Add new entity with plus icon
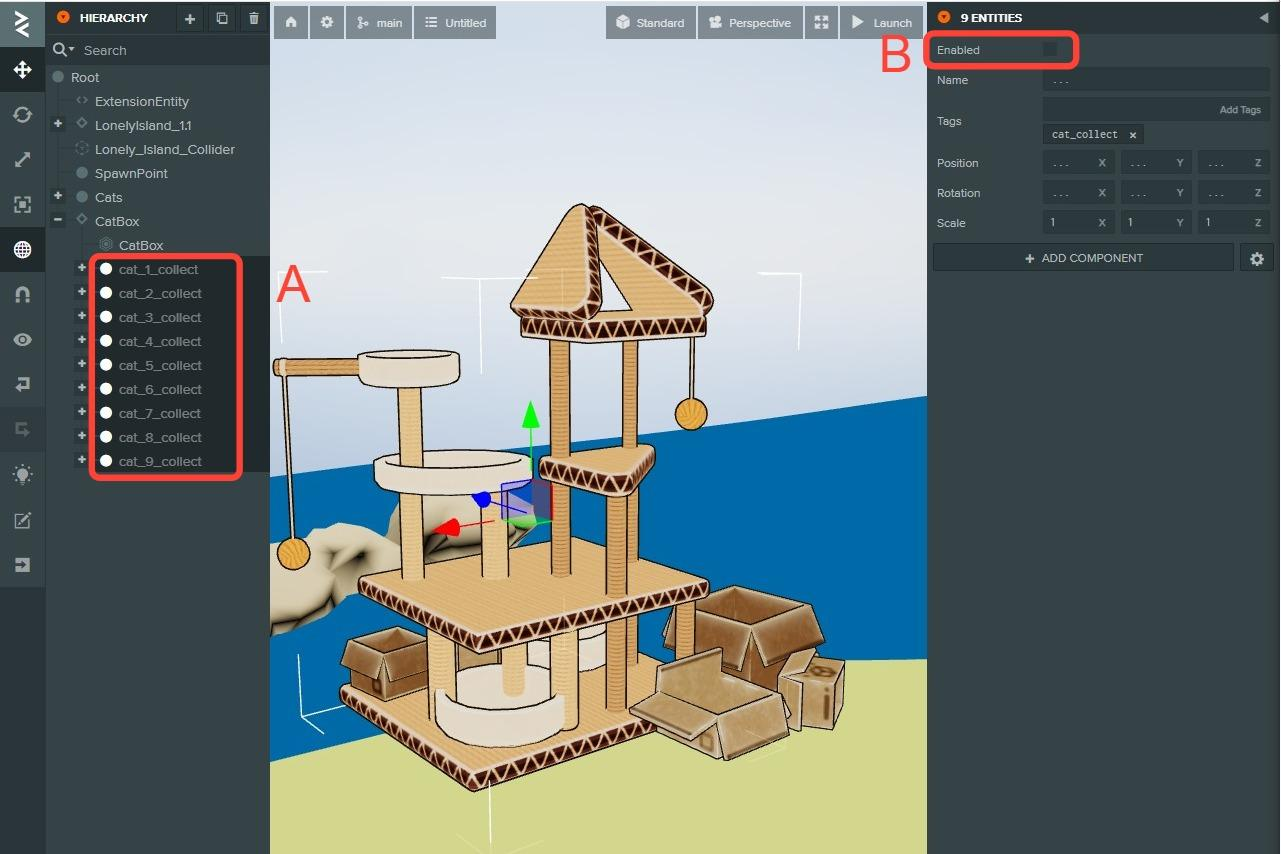 [190, 18]
